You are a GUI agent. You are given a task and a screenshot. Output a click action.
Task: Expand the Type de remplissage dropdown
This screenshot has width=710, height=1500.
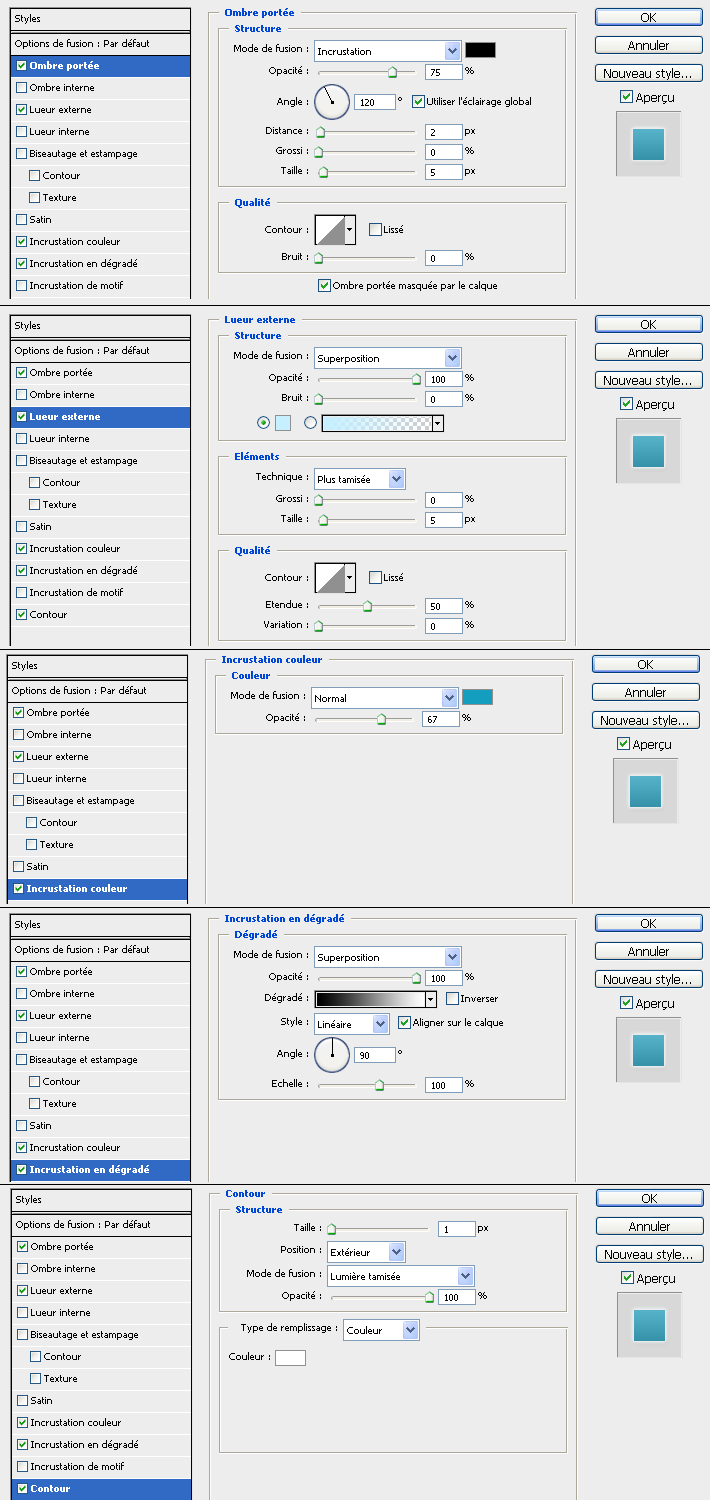[x=381, y=1330]
